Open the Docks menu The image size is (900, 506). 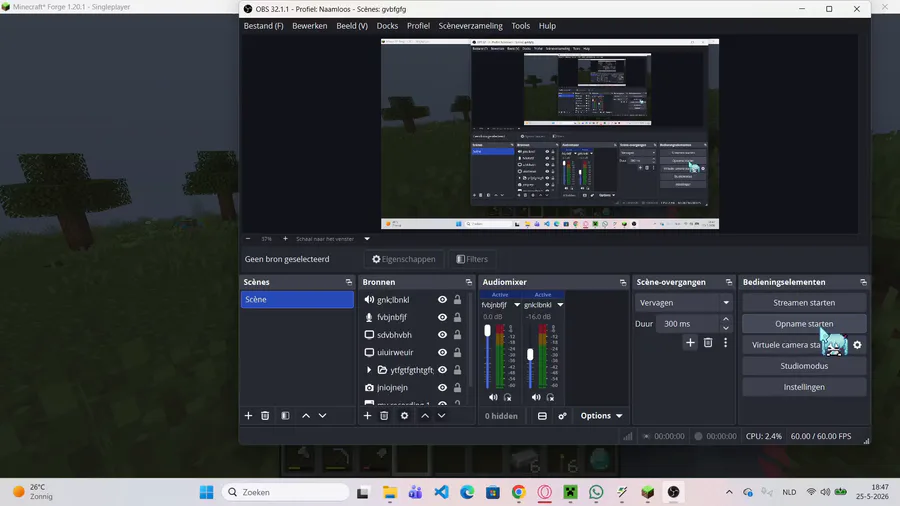(387, 26)
